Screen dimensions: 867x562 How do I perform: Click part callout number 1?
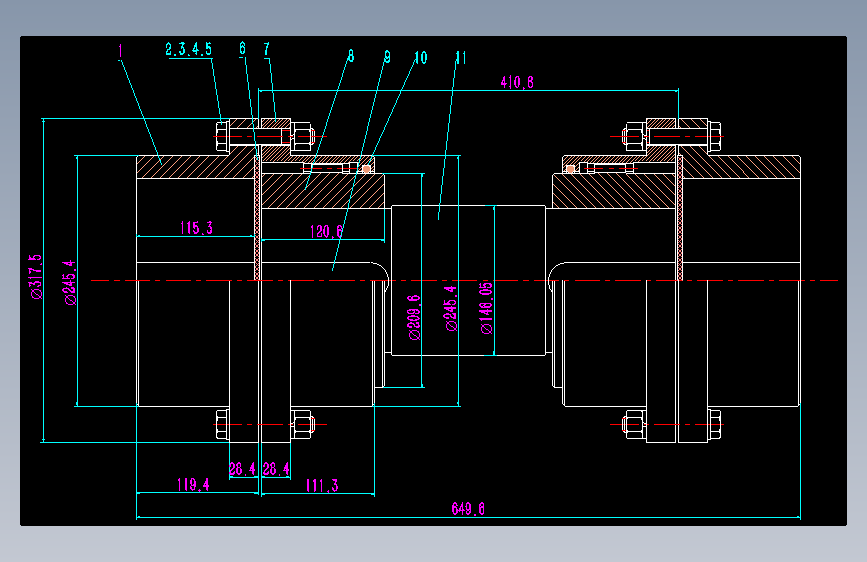pyautogui.click(x=121, y=51)
